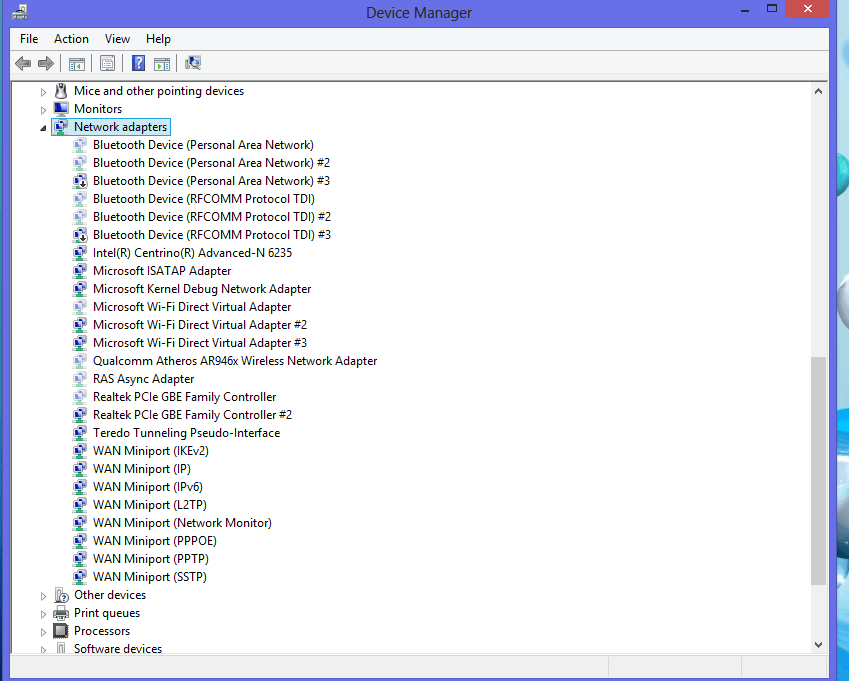Select Bluetooth Device (RFCOMM Protocol TDI) #2
Screen dimensions: 849x681
[x=212, y=217]
